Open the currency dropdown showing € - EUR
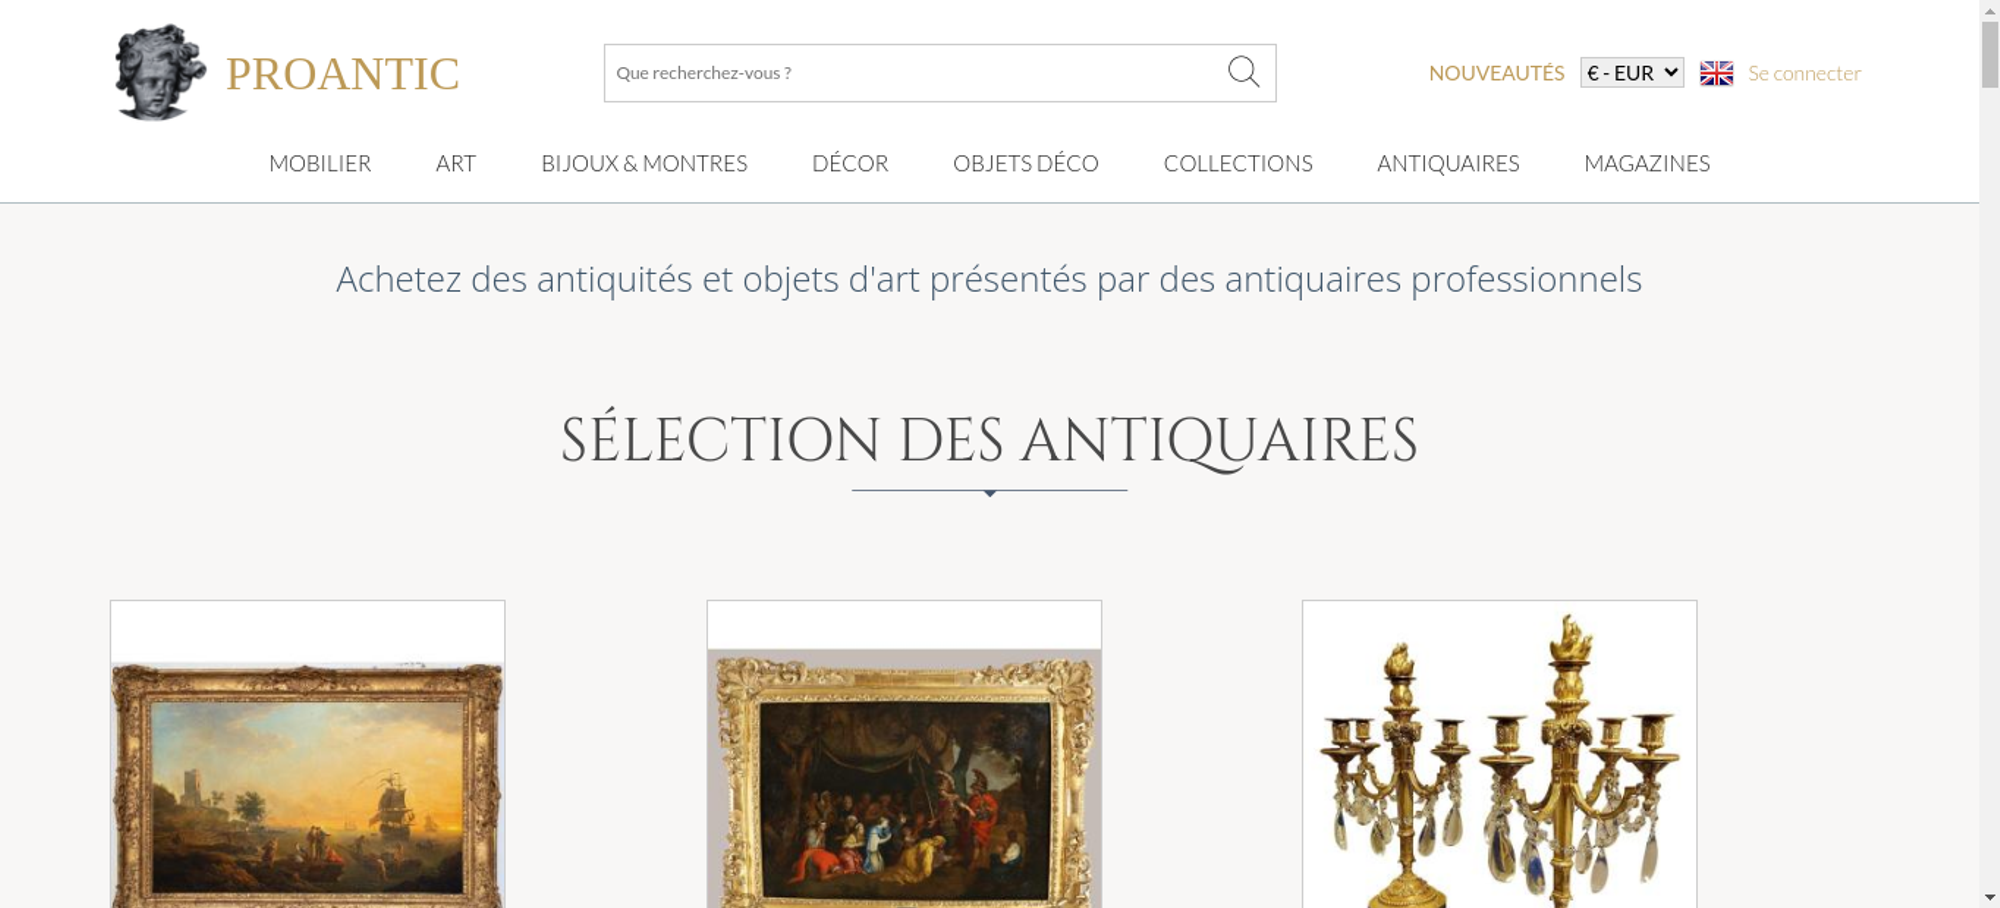Viewport: 2000px width, 908px height. 1632,73
